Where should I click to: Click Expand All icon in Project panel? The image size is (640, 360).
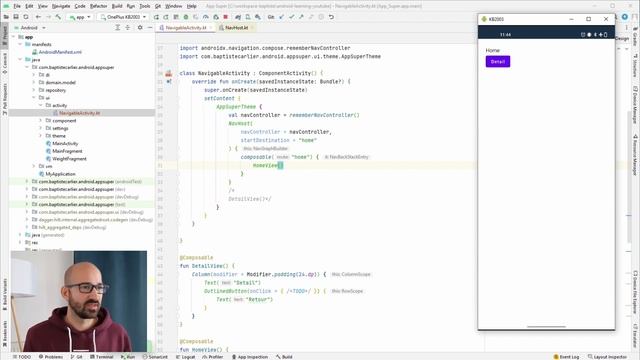pos(118,27)
